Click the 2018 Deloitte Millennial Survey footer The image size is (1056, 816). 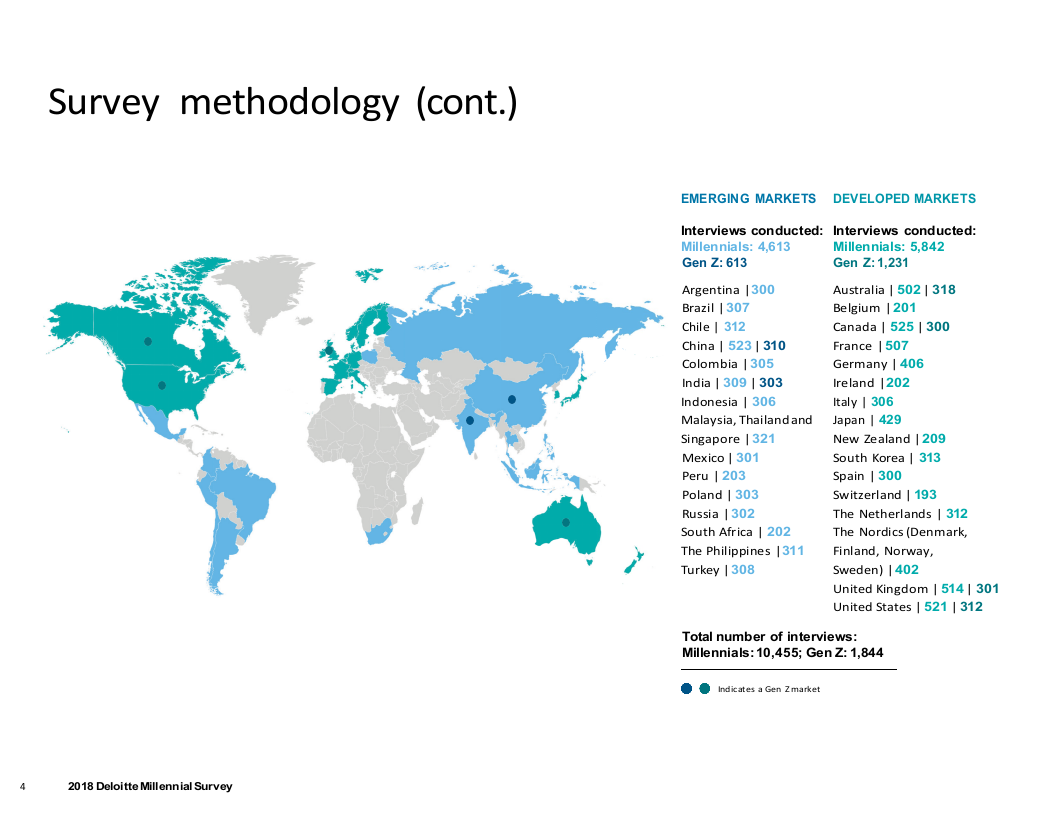[150, 786]
